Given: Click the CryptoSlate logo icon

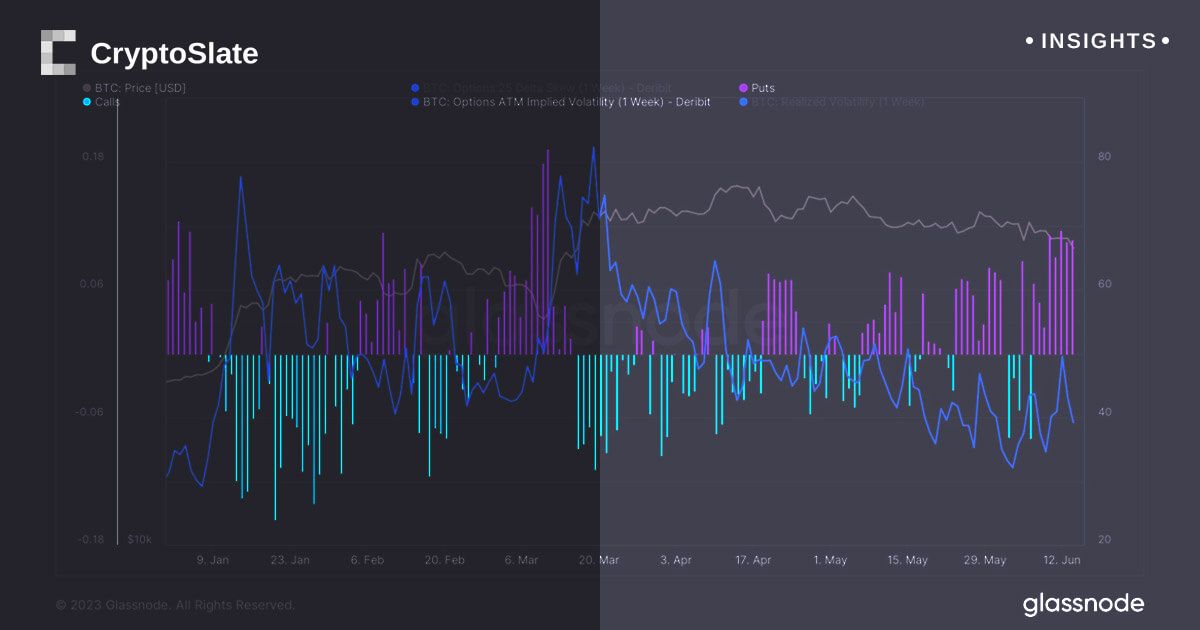Looking at the screenshot, I should pos(58,53).
